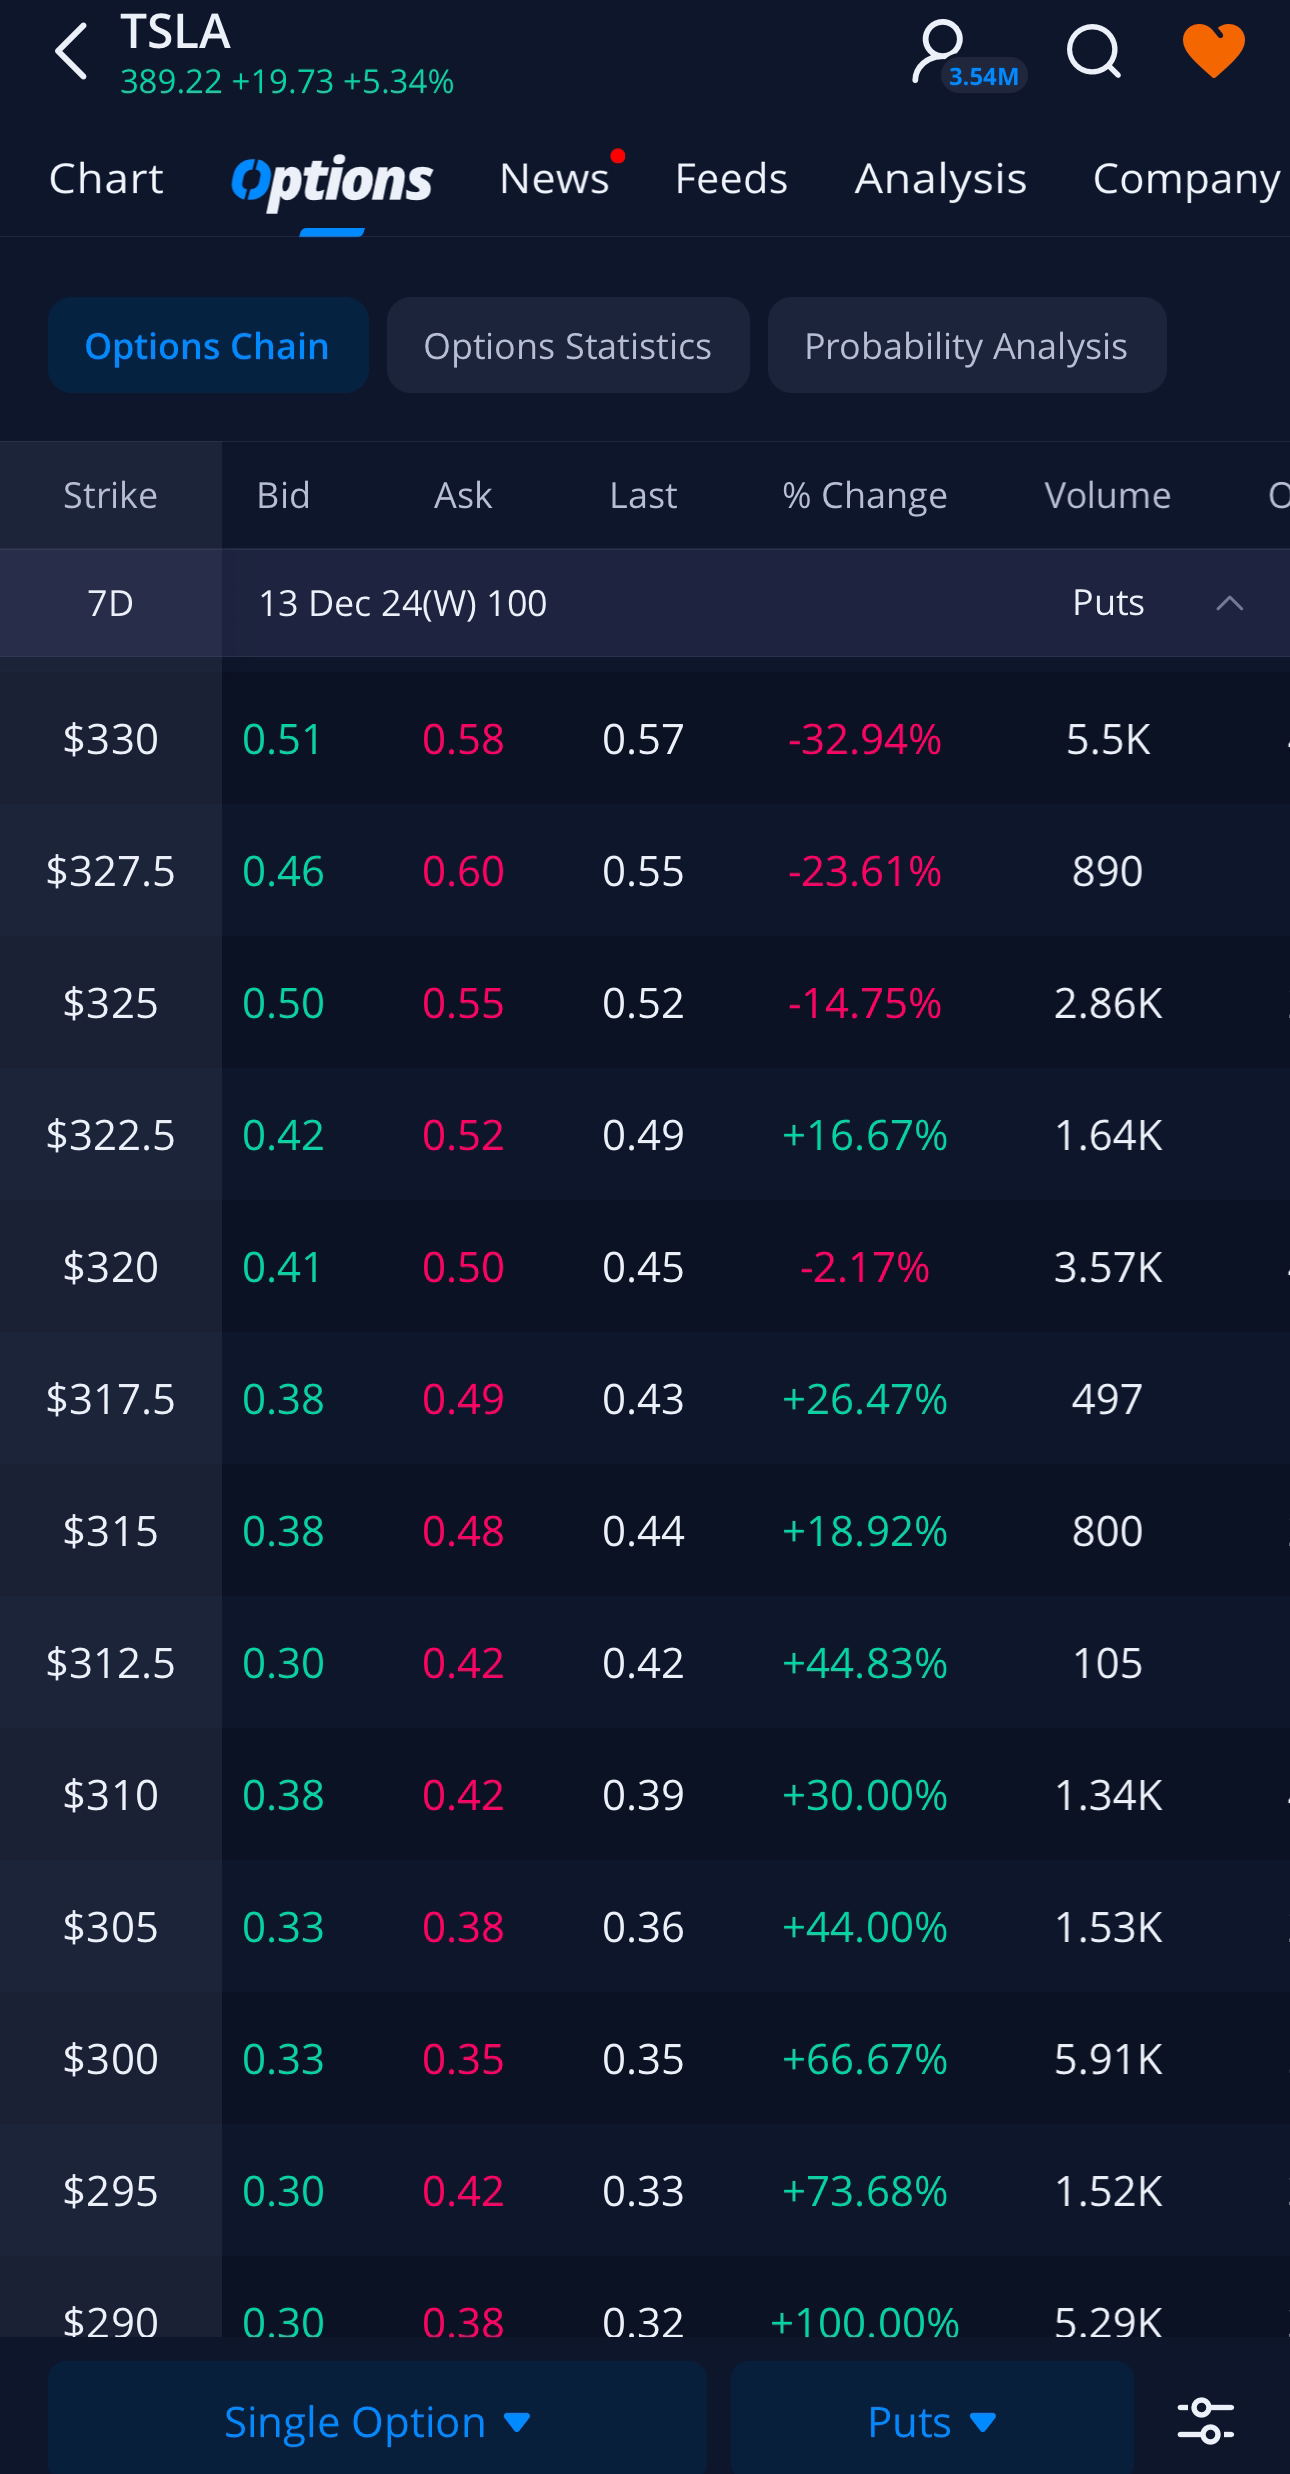The width and height of the screenshot is (1290, 2474).
Task: Go to the Analysis tab
Action: point(940,179)
